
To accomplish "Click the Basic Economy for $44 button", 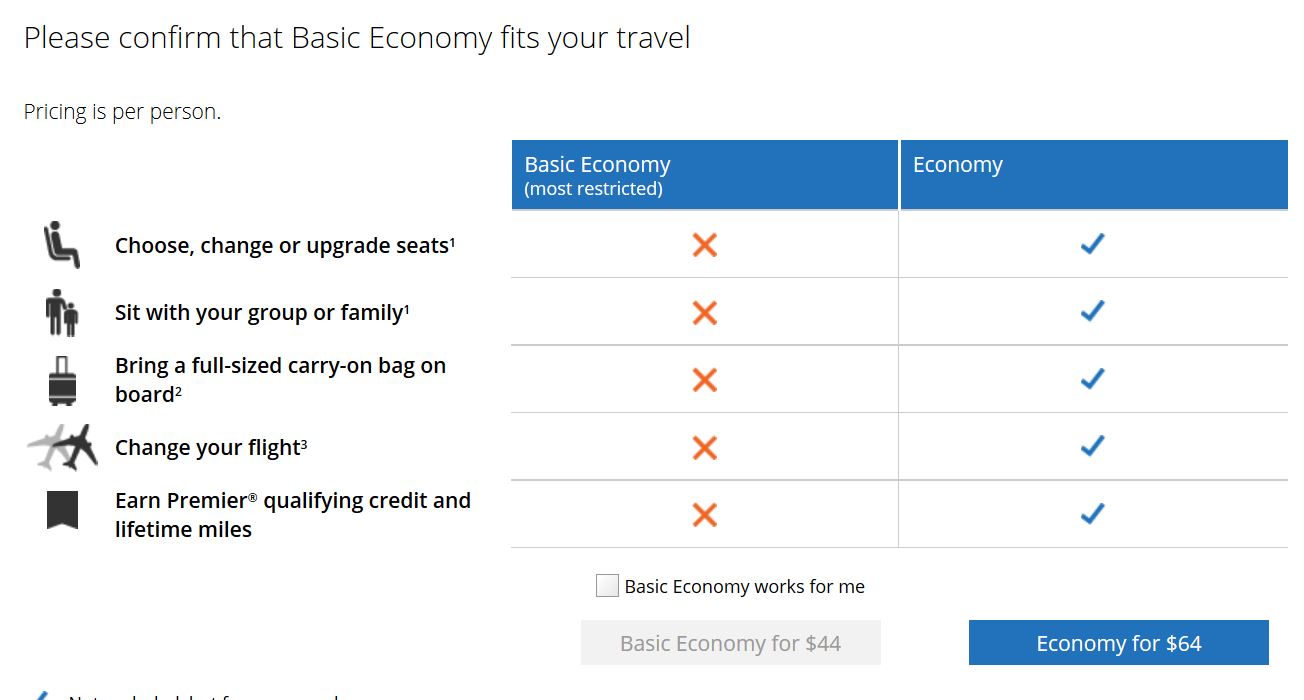I will [x=730, y=643].
